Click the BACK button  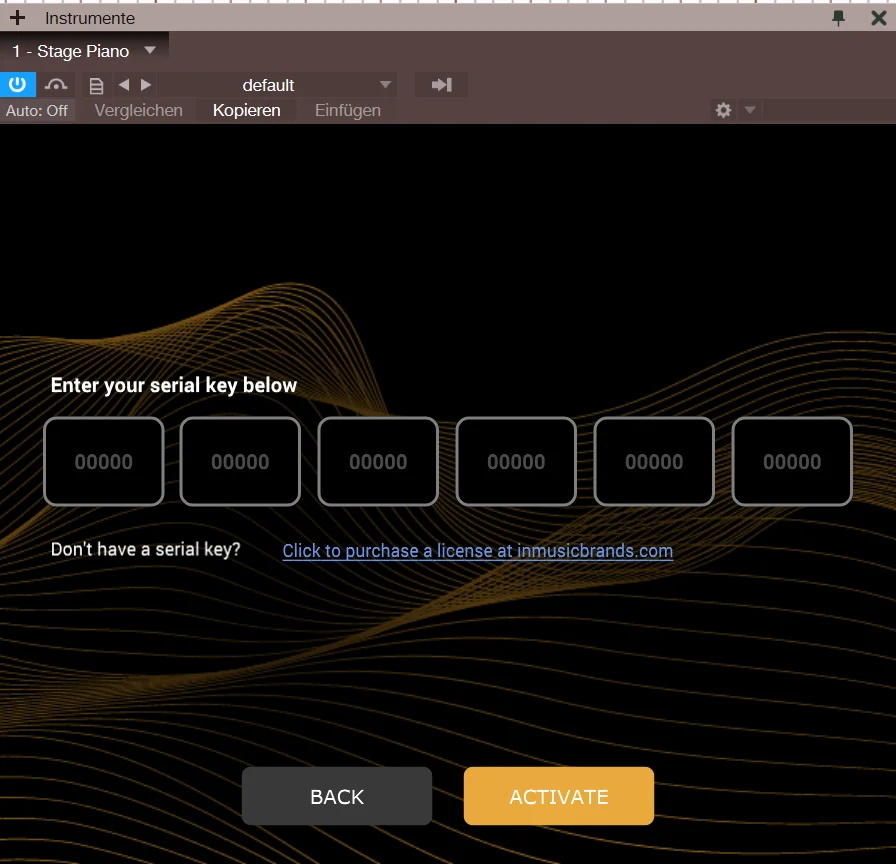[x=337, y=796]
